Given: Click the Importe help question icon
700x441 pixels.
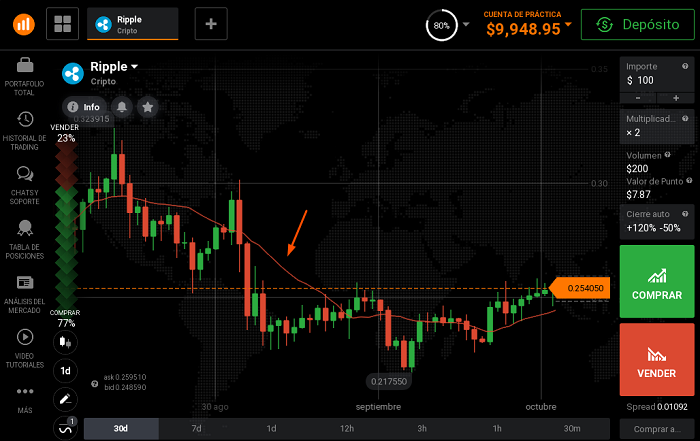Looking at the screenshot, I should click(685, 66).
